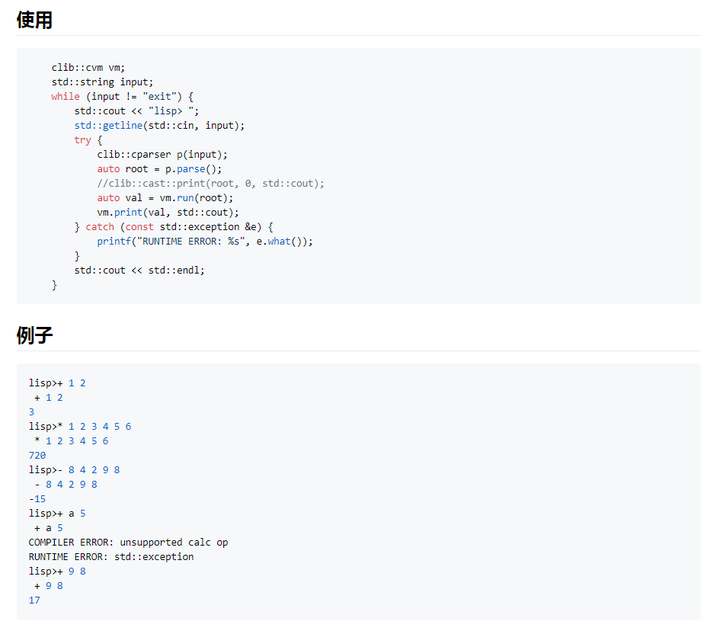The height and width of the screenshot is (634, 720).
Task: Click the 'try {' keyword line
Action: pyautogui.click(x=88, y=140)
